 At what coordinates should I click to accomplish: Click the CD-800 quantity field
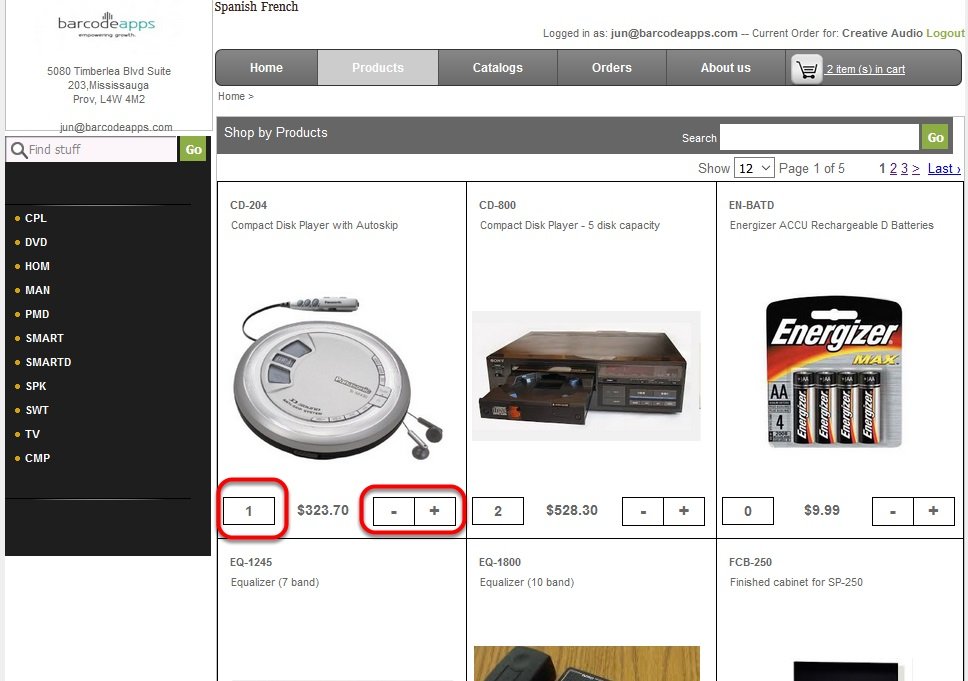pyautogui.click(x=498, y=511)
